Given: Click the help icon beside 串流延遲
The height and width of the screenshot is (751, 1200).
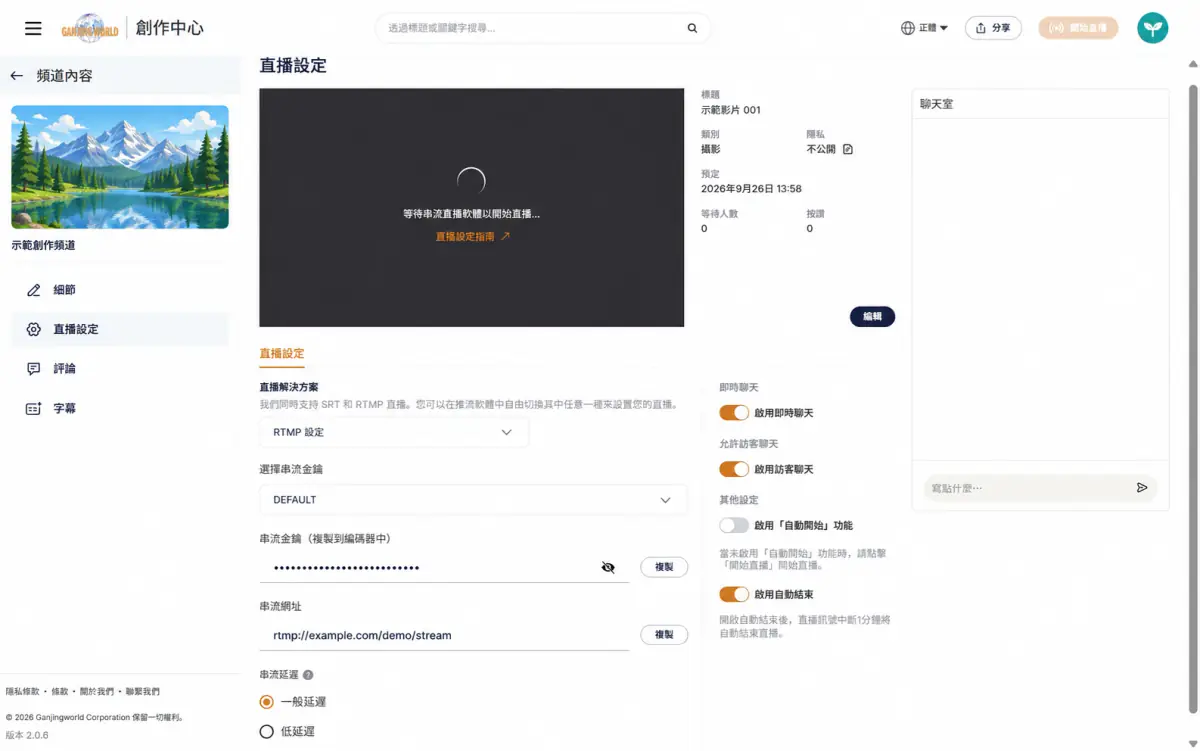Looking at the screenshot, I should point(308,675).
